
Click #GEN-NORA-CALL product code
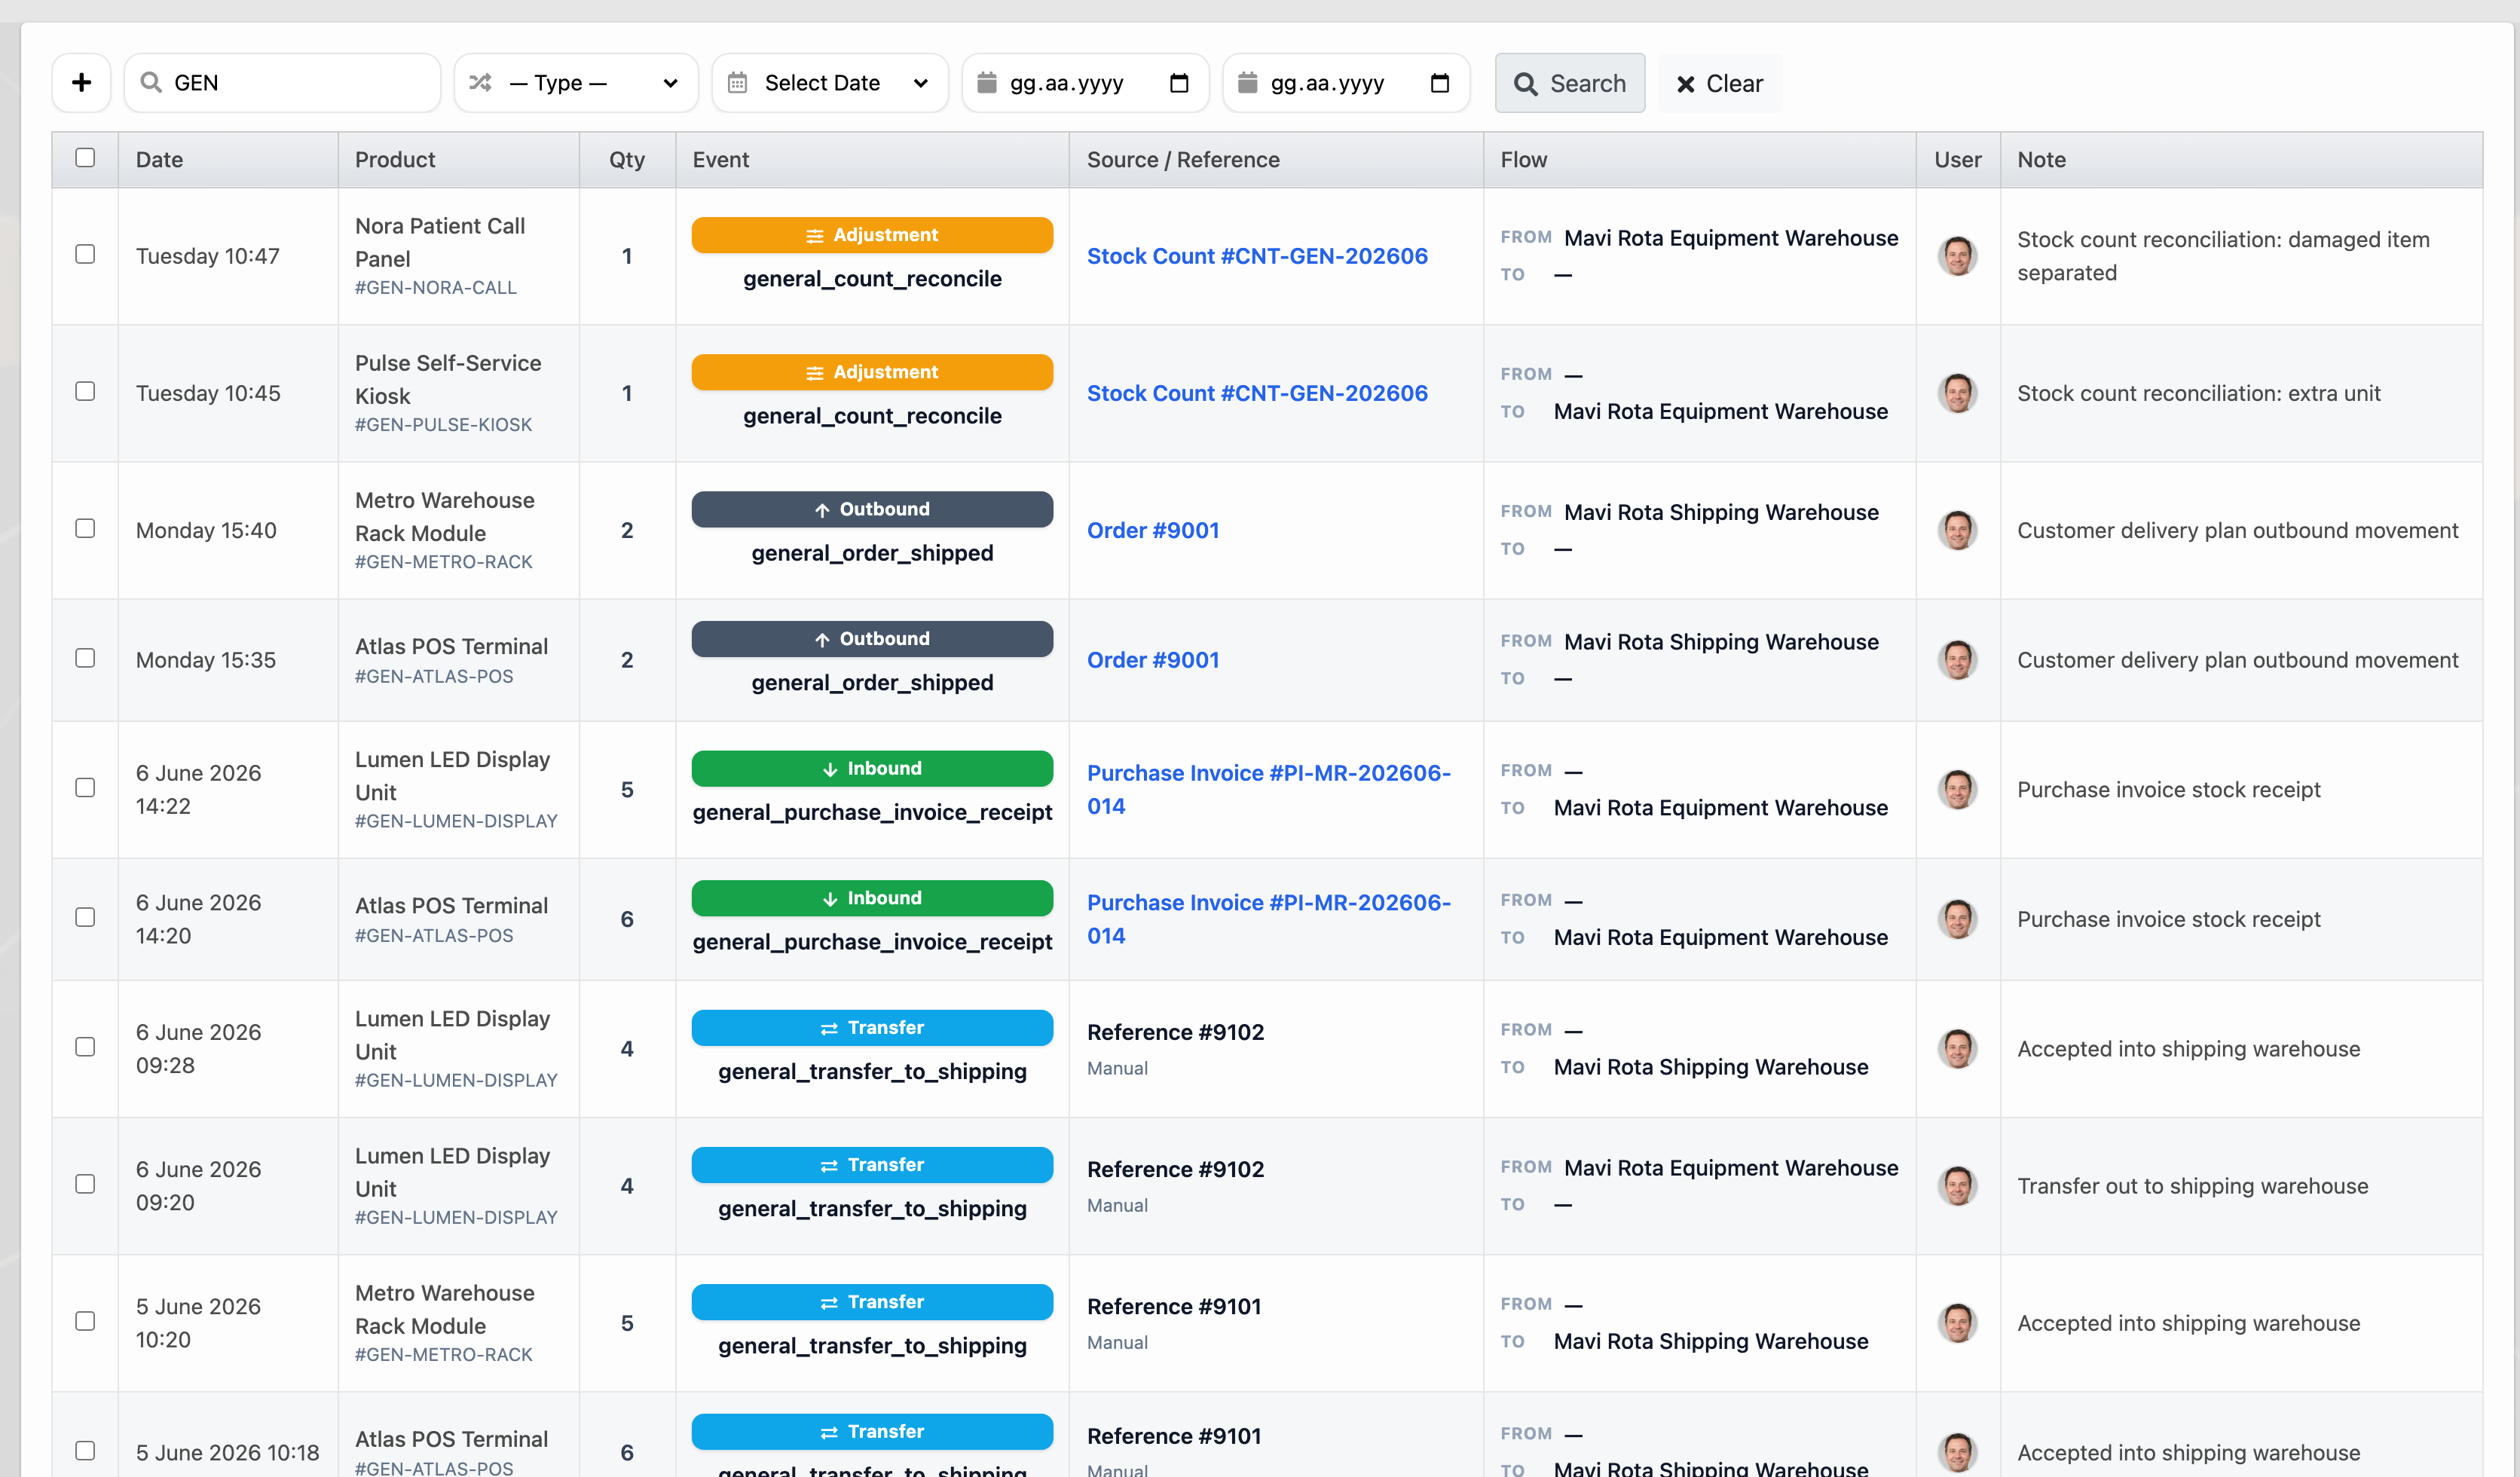(436, 288)
